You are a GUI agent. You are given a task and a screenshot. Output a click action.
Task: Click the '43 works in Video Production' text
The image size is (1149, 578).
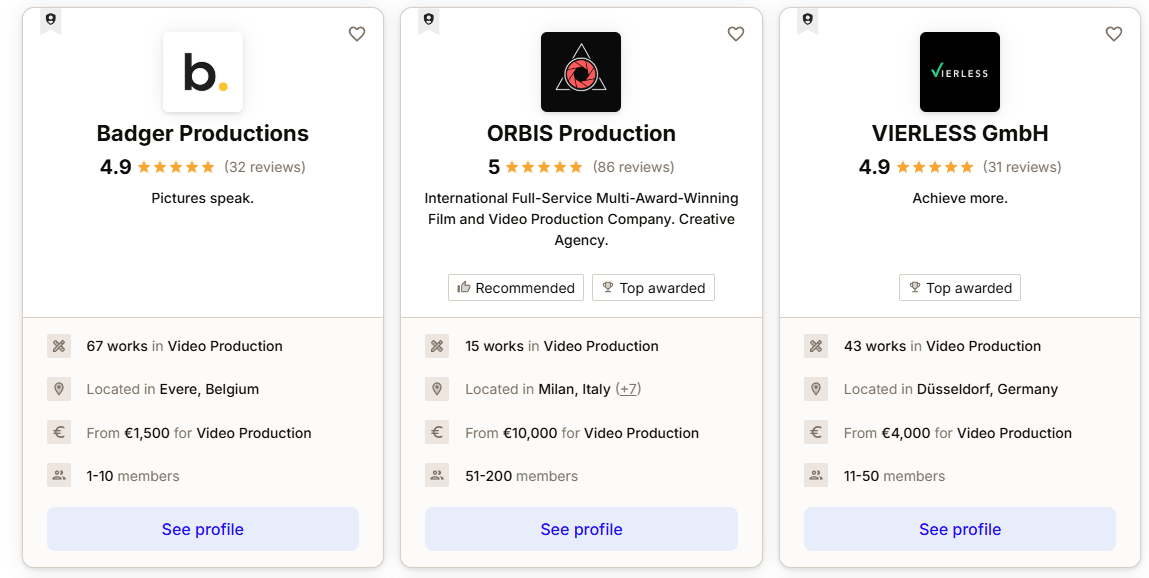point(942,346)
